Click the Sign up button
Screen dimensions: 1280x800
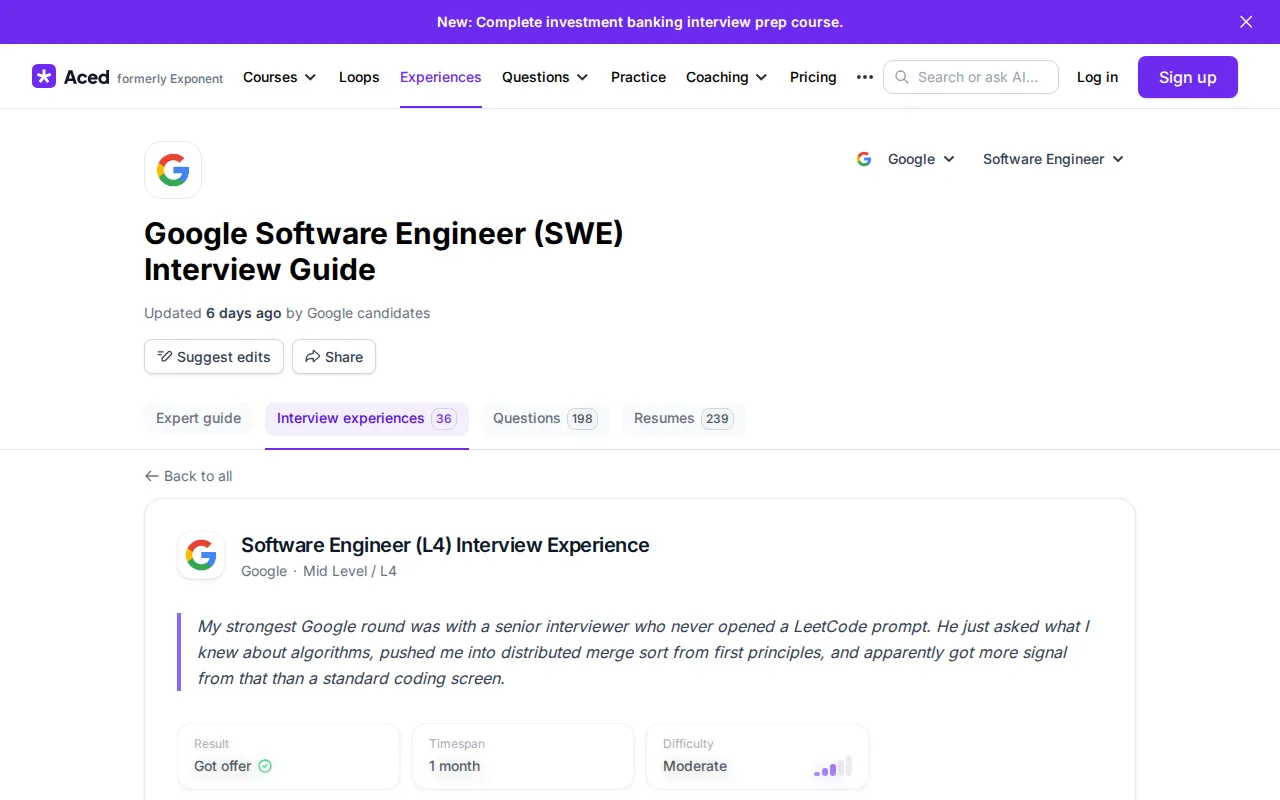tap(1188, 77)
